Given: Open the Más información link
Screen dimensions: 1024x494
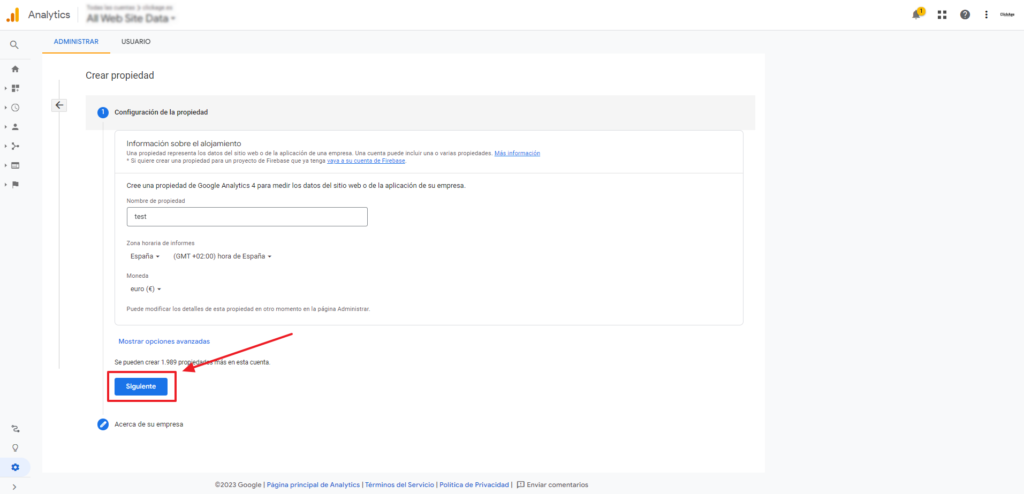Looking at the screenshot, I should (517, 153).
